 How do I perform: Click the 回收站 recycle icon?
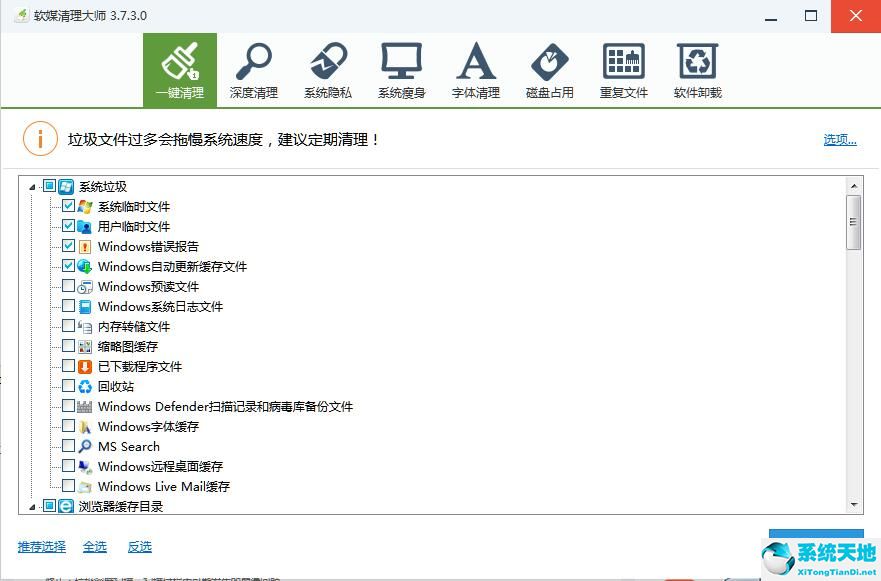pyautogui.click(x=85, y=387)
